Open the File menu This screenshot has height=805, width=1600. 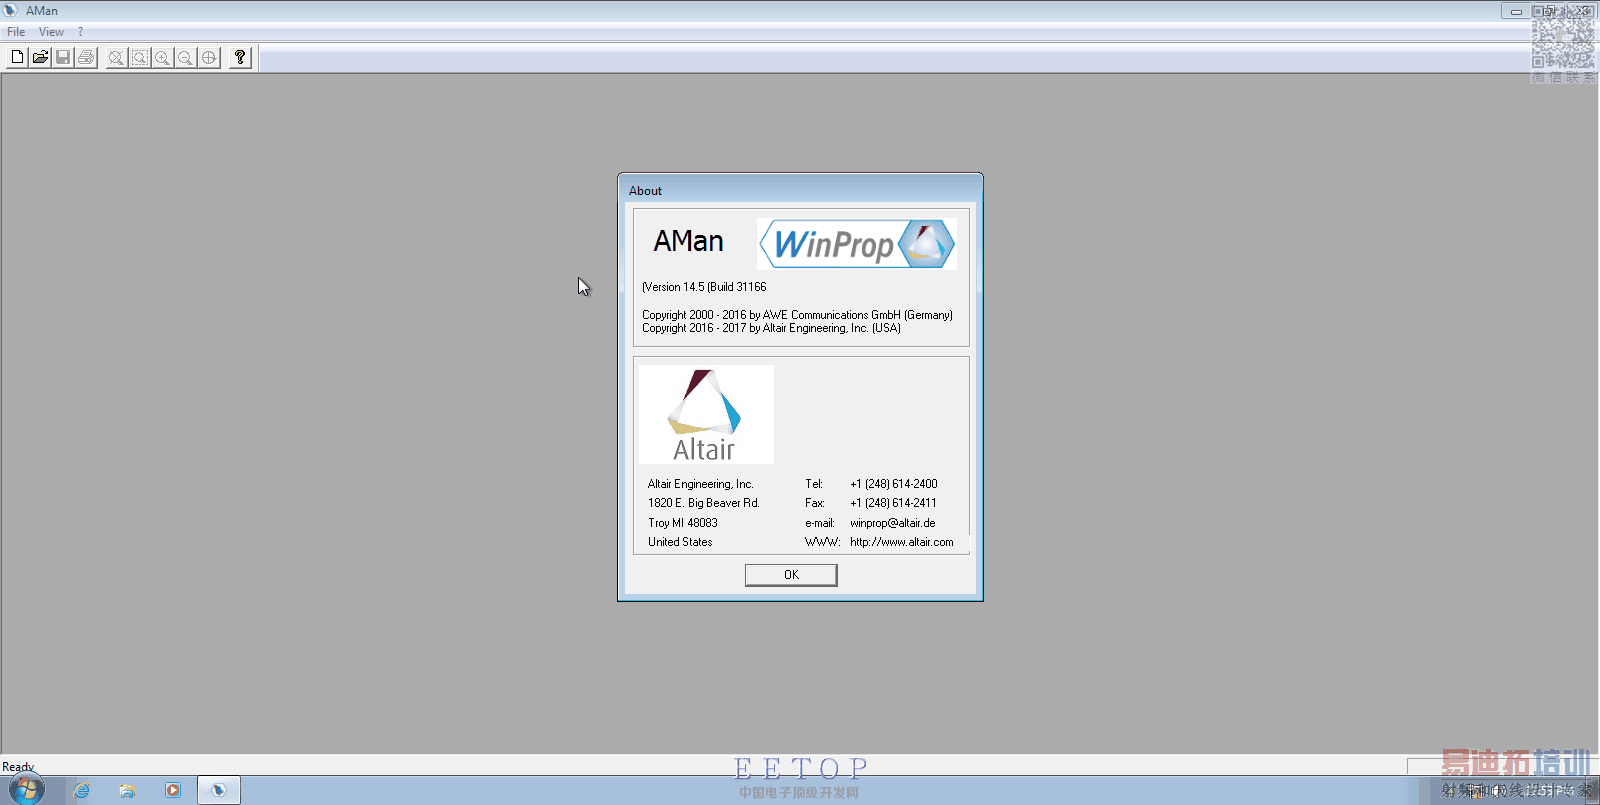click(x=16, y=32)
